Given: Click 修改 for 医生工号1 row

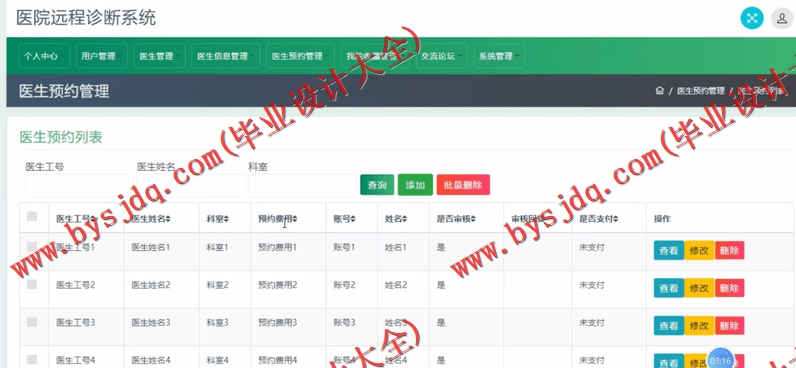Looking at the screenshot, I should 699,250.
